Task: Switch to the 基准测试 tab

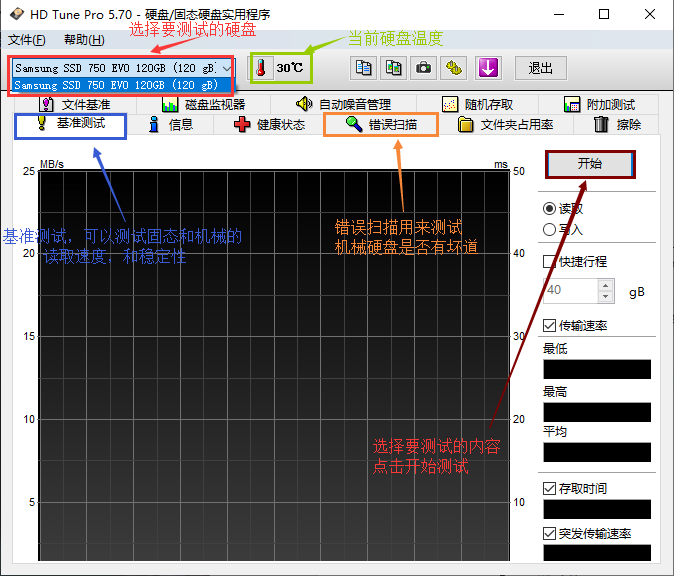Action: click(70, 124)
